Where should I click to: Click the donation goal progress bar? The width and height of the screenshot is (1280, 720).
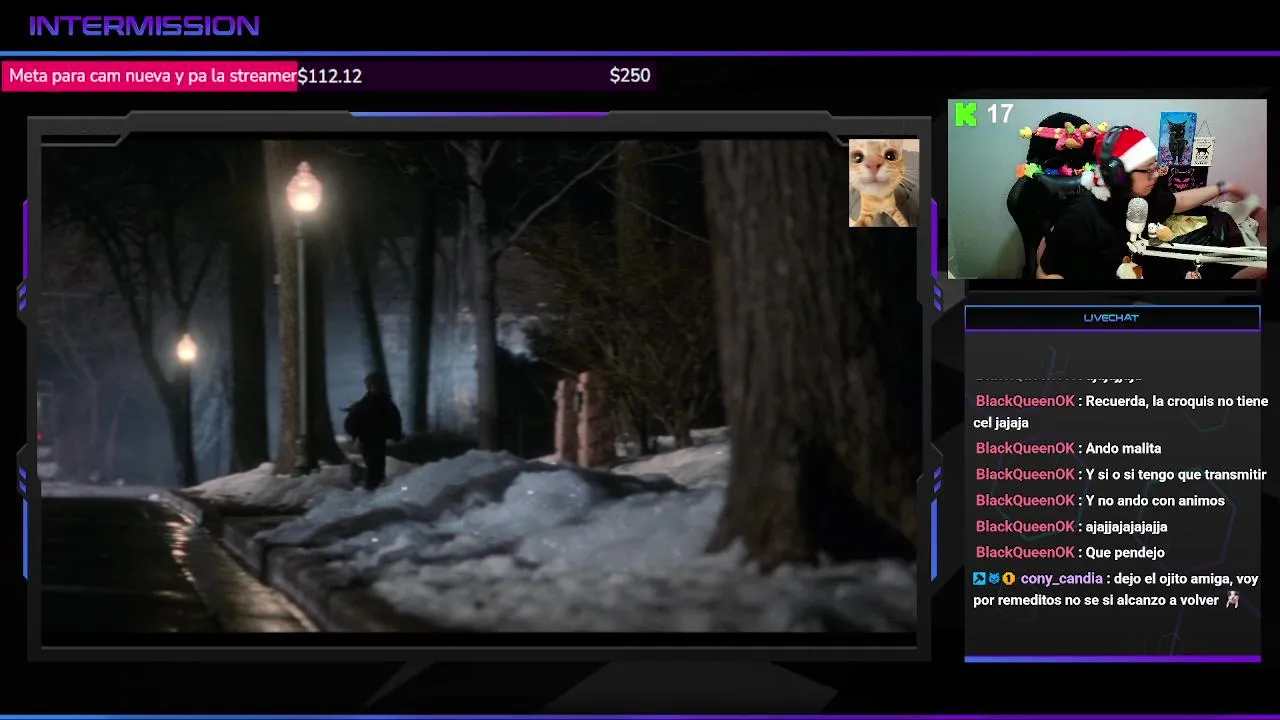click(x=328, y=76)
